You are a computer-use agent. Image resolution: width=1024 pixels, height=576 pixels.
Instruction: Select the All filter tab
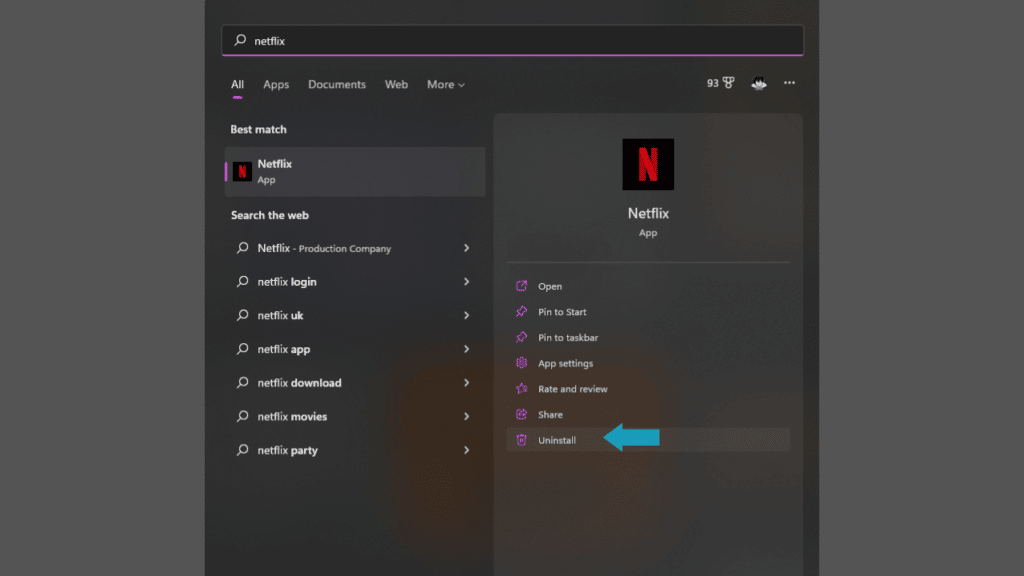point(237,84)
